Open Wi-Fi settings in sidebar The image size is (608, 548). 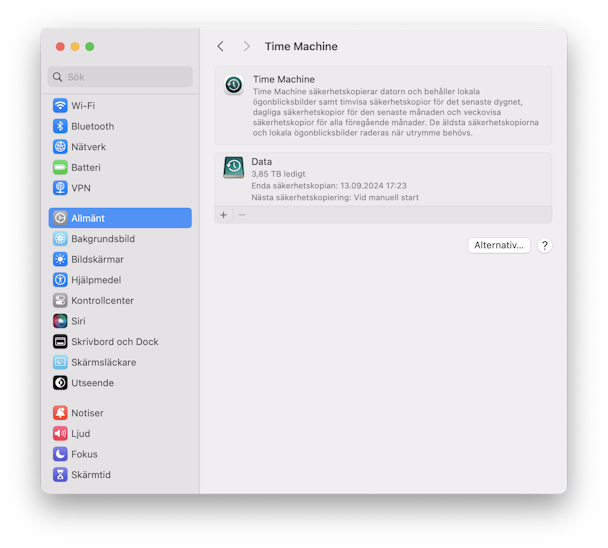120,105
